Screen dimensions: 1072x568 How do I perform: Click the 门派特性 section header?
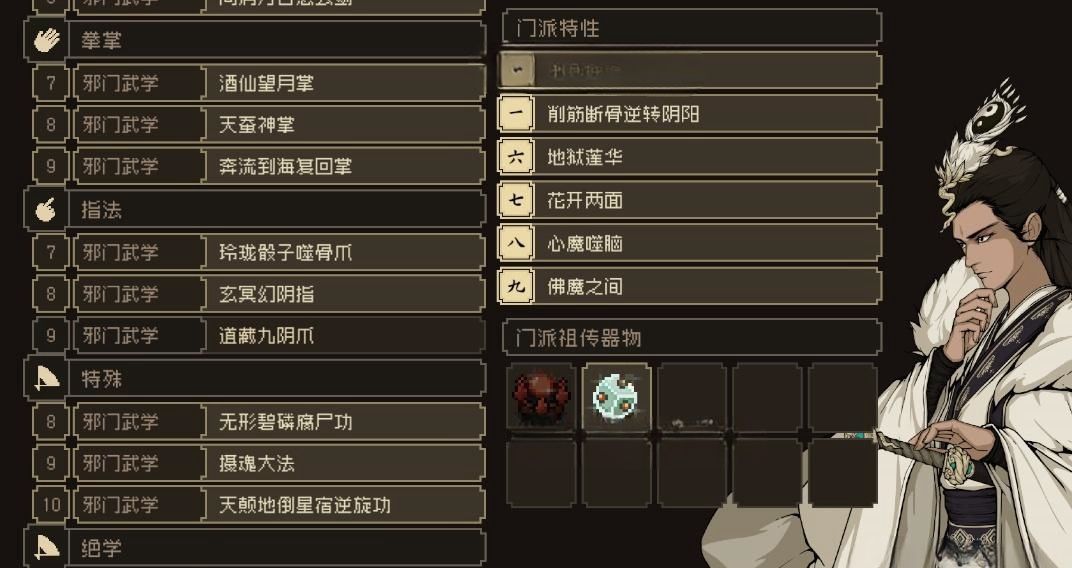[x=692, y=28]
